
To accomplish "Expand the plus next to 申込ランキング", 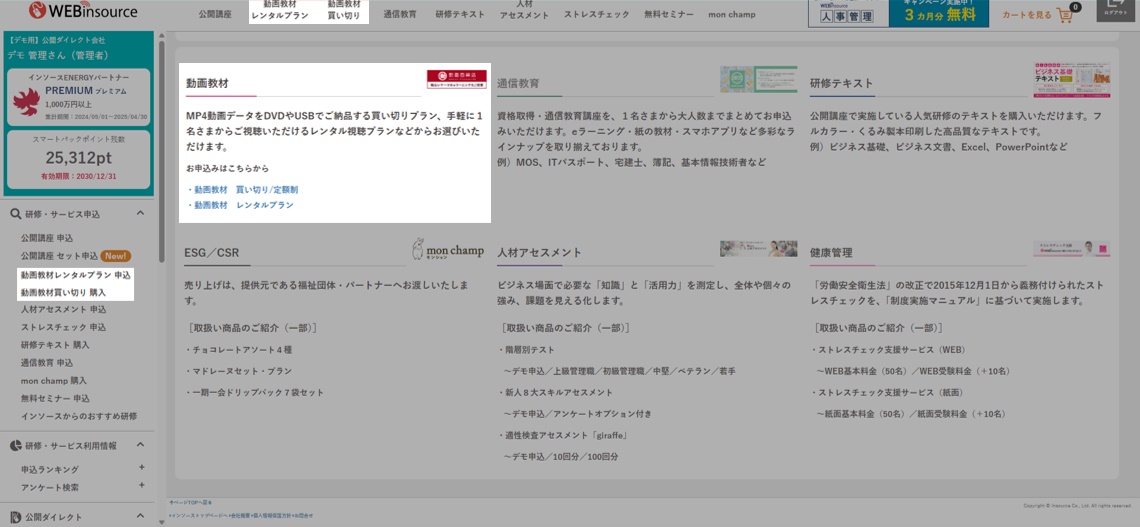I will (x=142, y=468).
